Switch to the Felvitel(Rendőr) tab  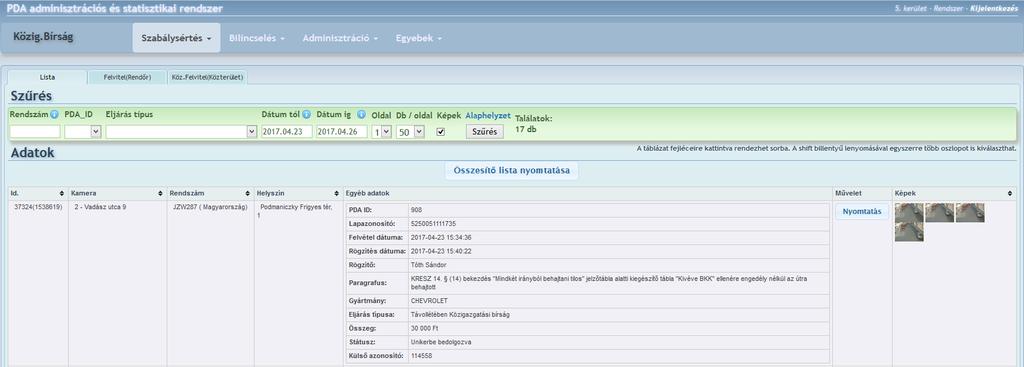127,77
